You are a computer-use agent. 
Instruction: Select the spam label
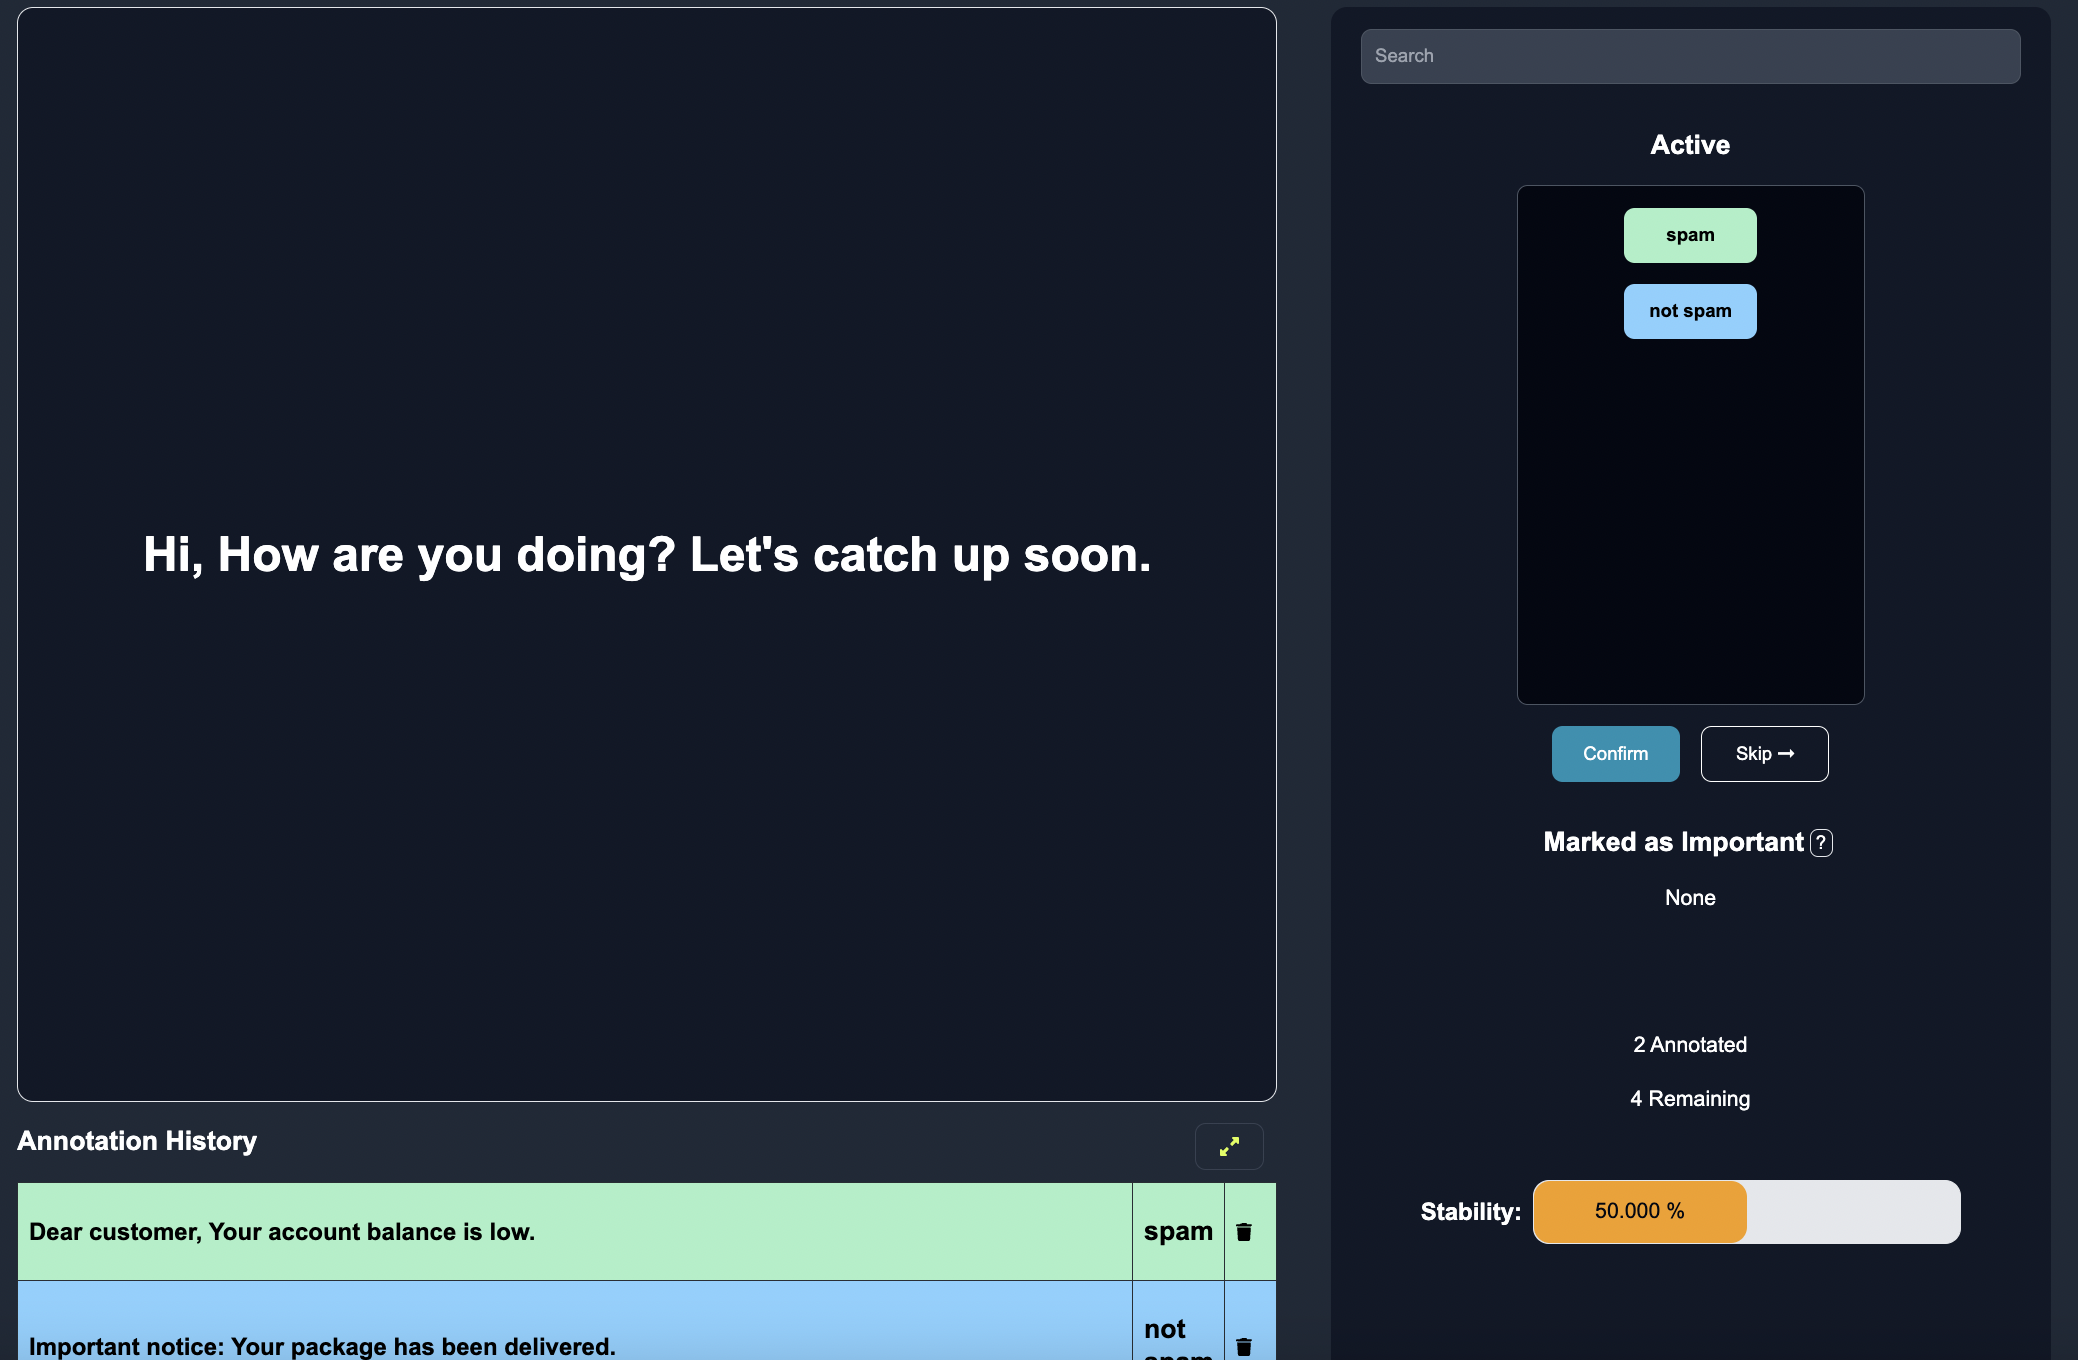[1690, 236]
